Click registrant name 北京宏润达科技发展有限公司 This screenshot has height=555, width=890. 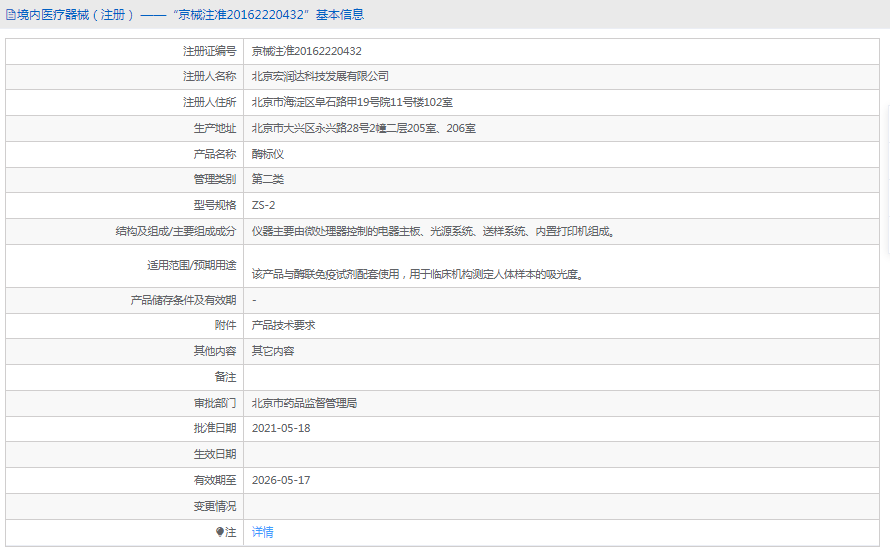coord(320,76)
